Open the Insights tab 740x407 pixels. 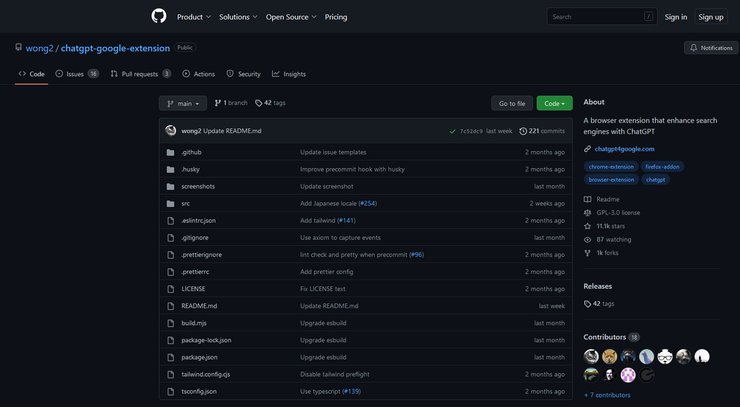pyautogui.click(x=289, y=74)
